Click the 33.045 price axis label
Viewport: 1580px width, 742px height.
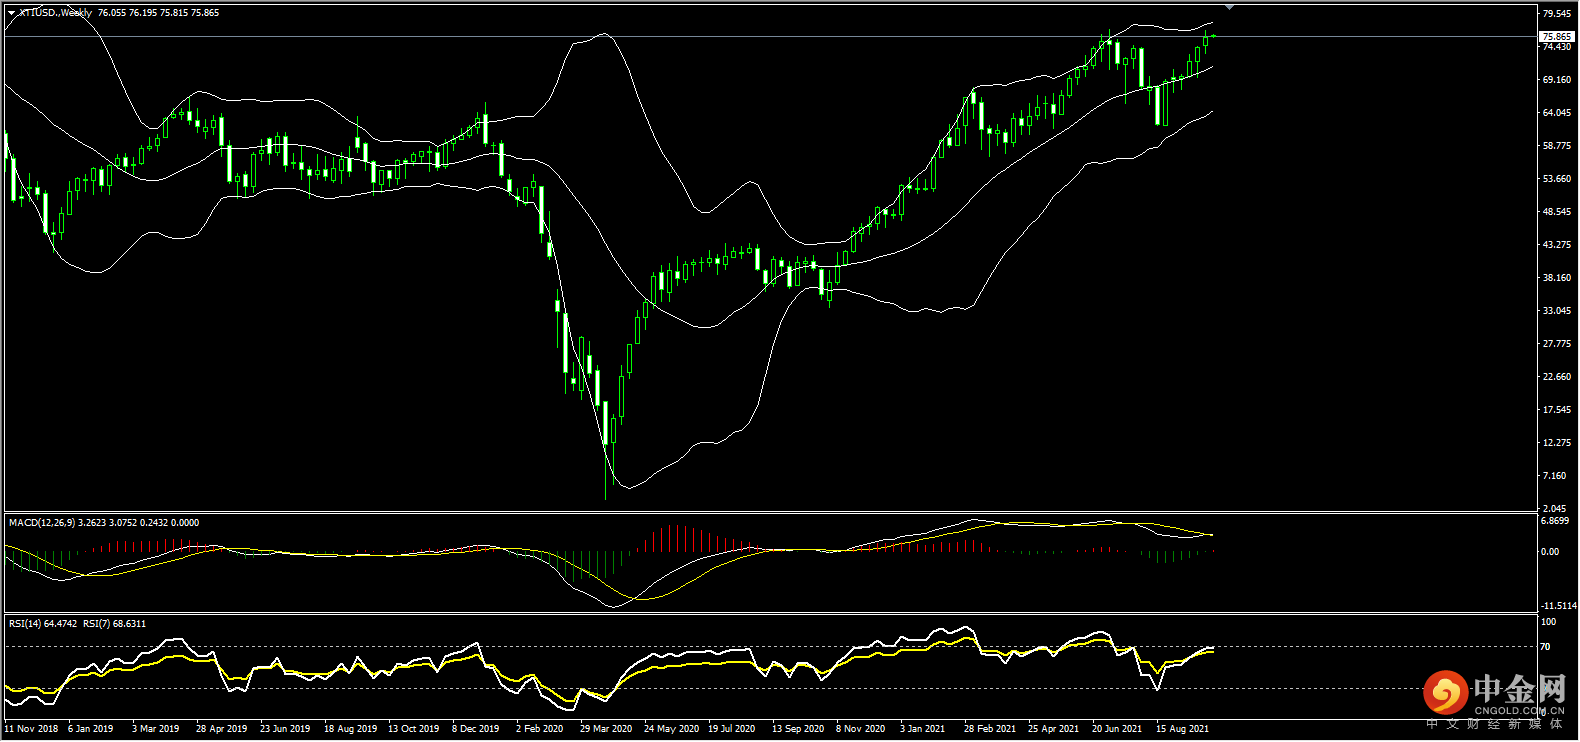pos(1557,311)
